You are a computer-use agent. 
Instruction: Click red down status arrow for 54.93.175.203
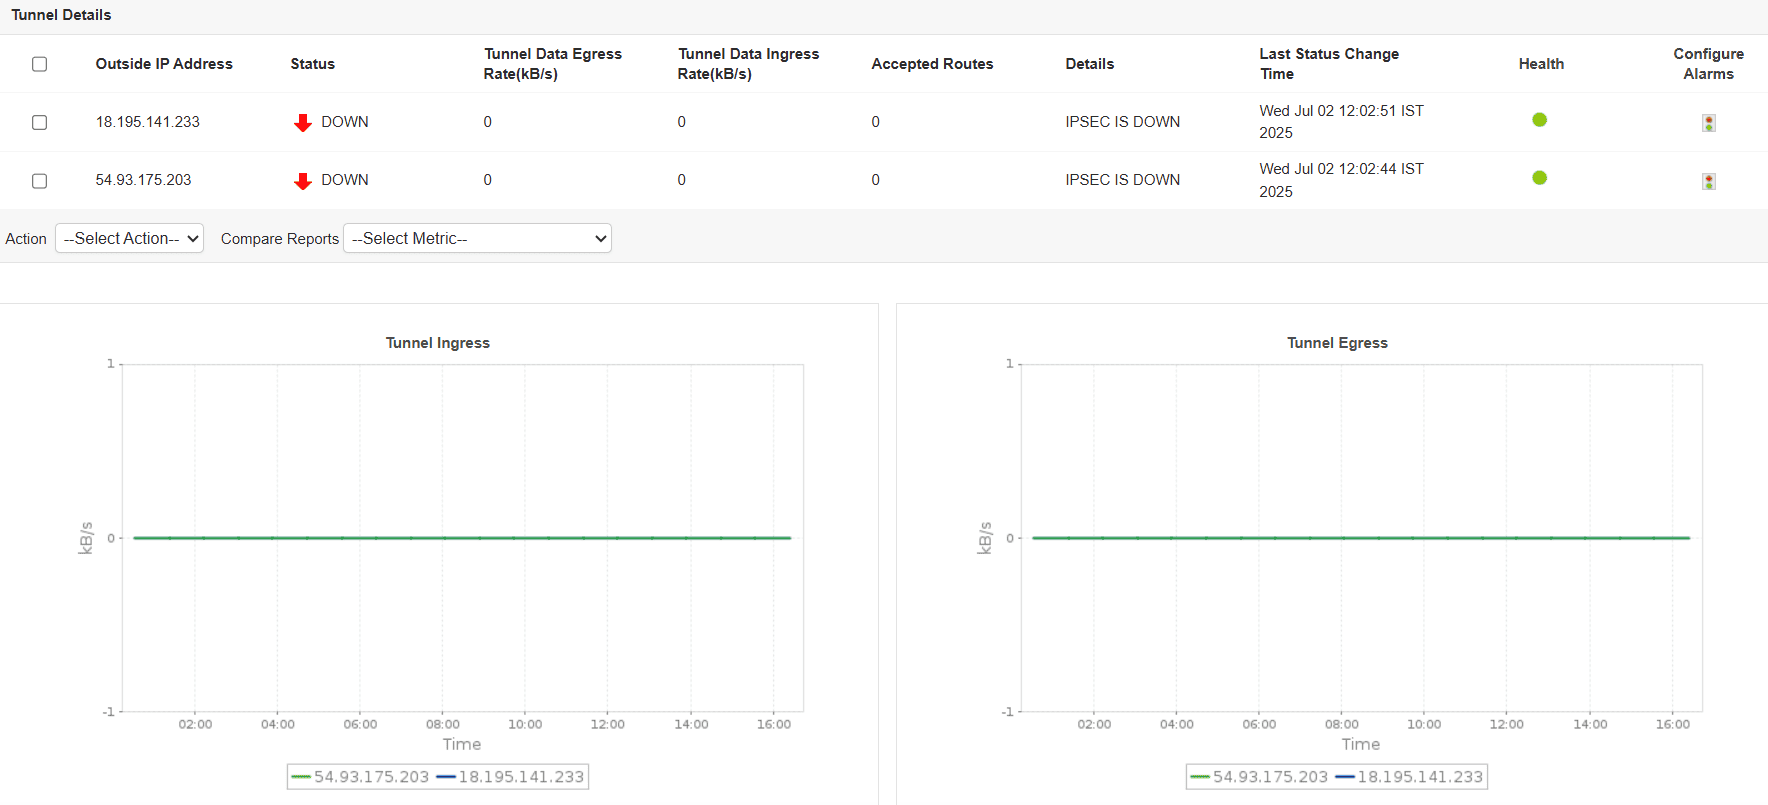(303, 181)
